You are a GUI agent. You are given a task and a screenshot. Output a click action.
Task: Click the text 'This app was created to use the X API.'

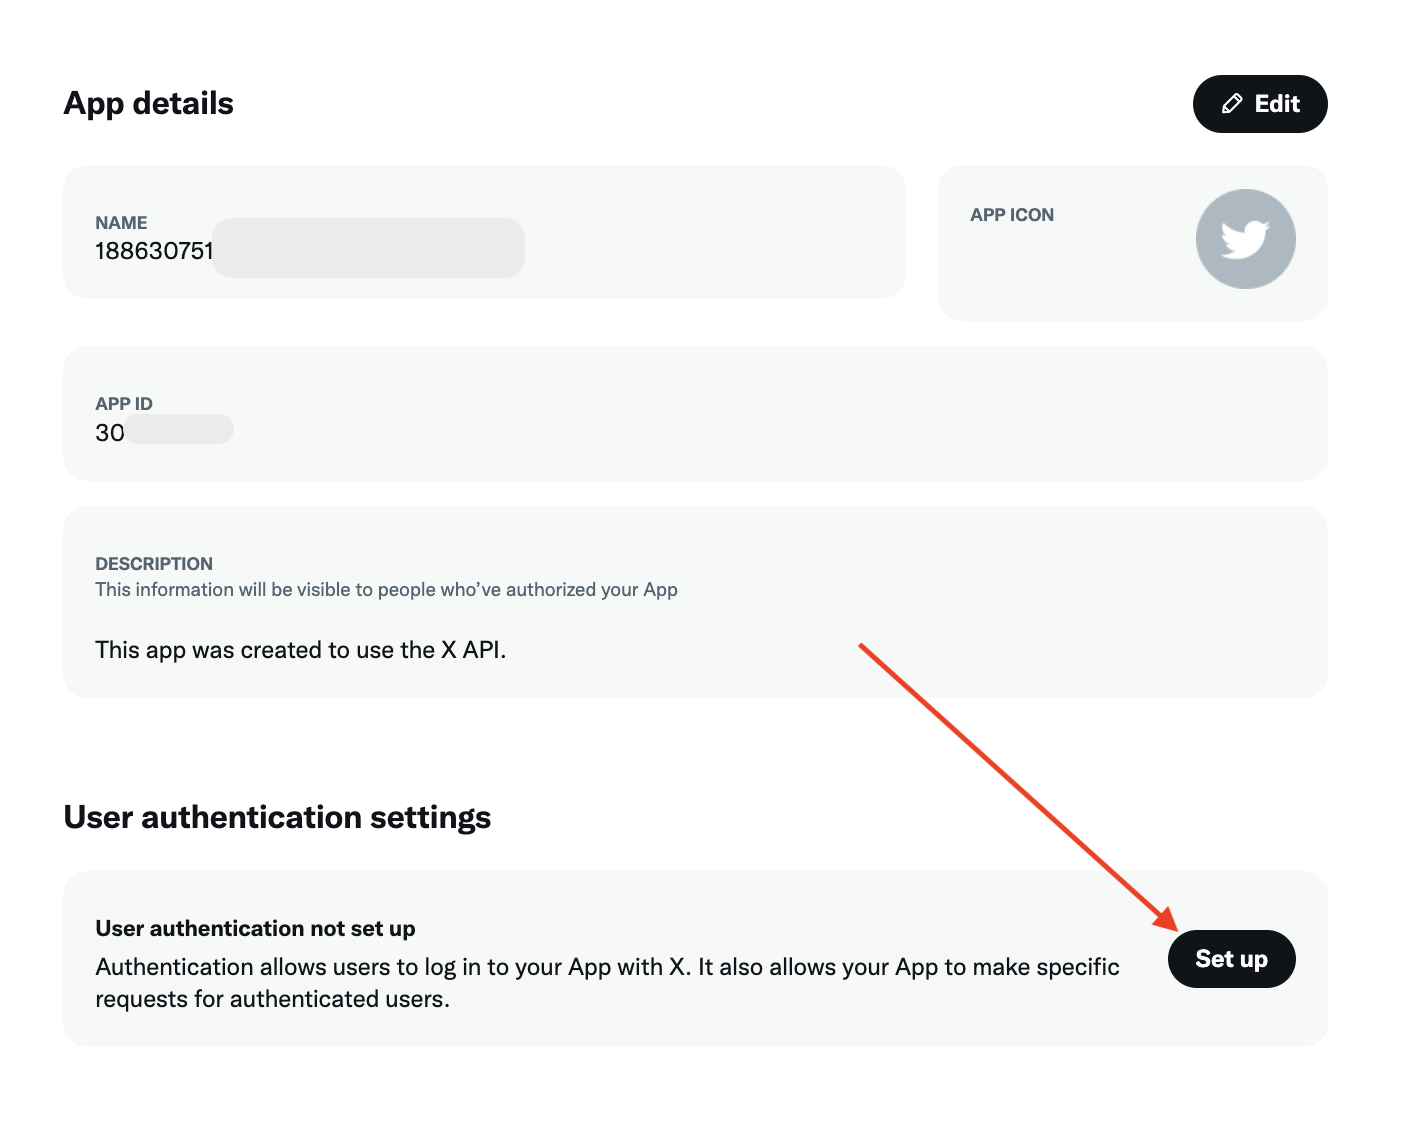(x=300, y=650)
